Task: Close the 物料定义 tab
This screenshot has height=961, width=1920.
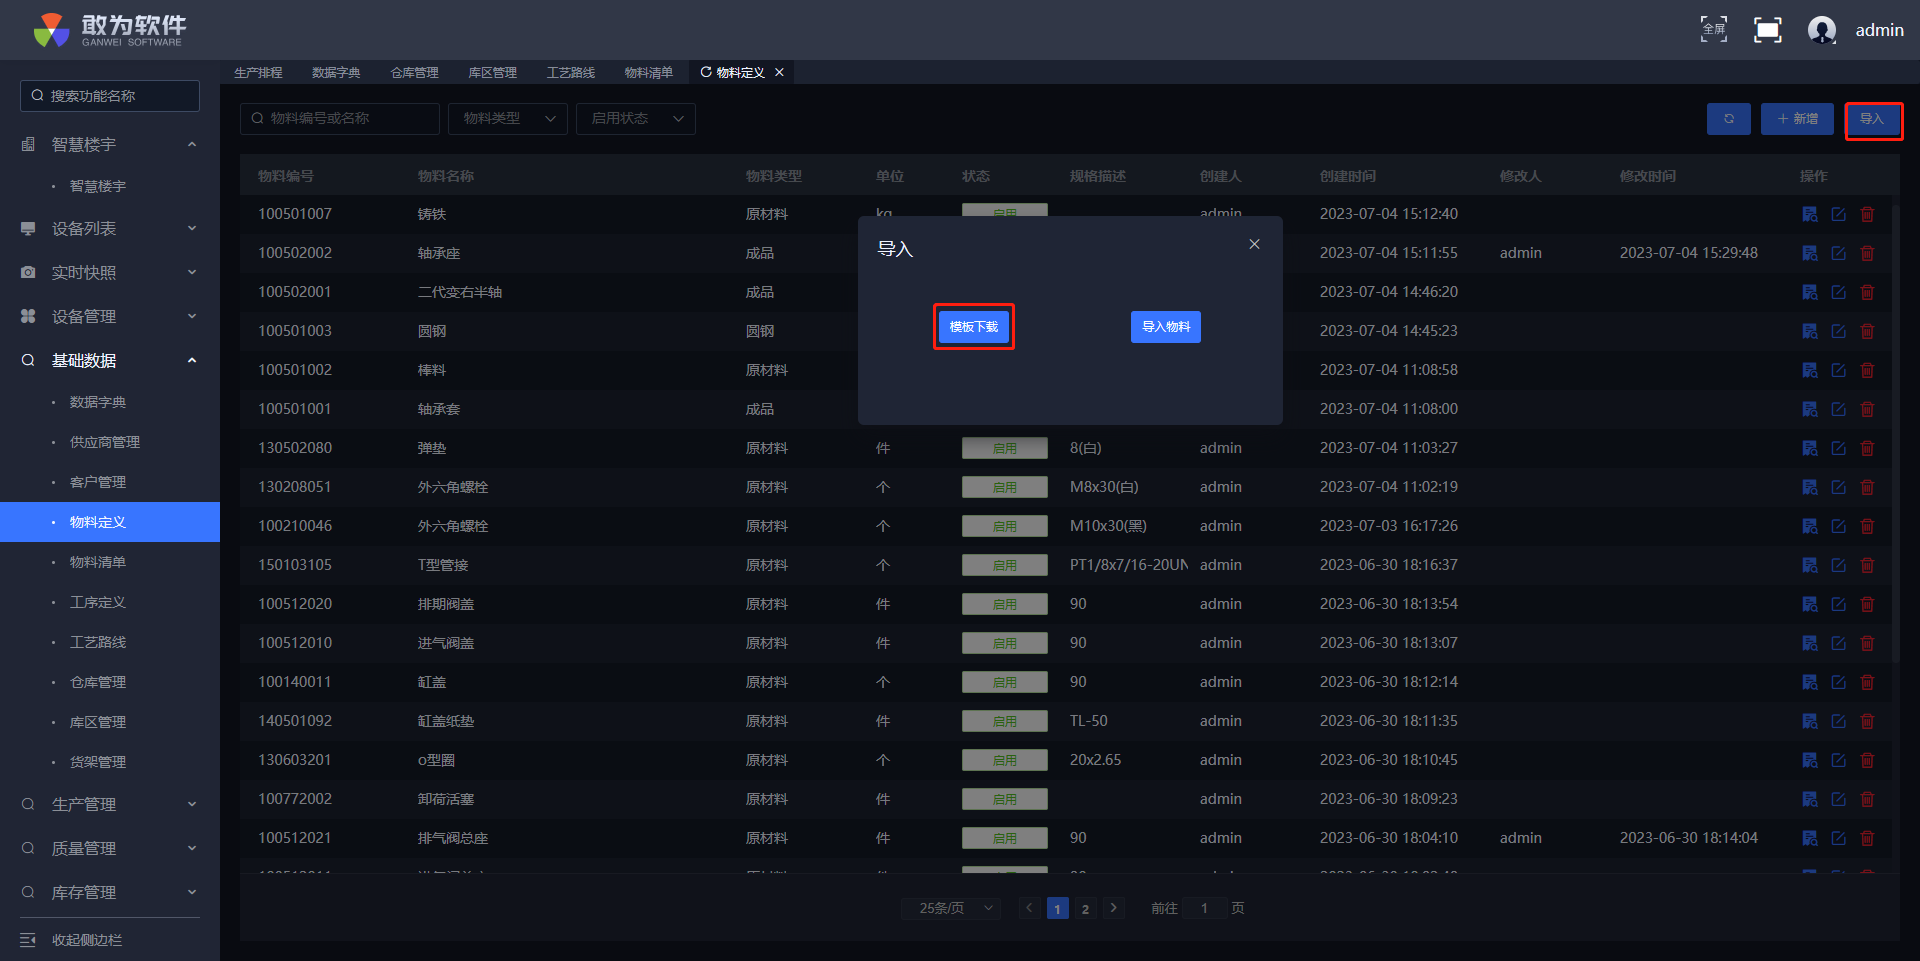Action: [779, 72]
